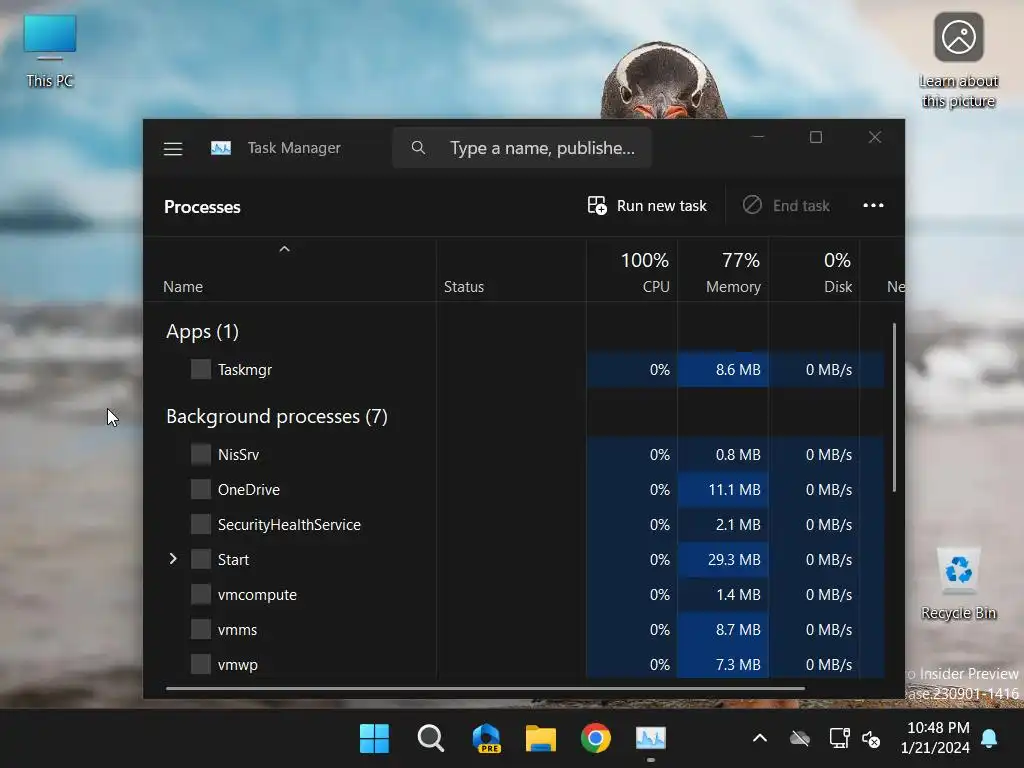Image resolution: width=1024 pixels, height=768 pixels.
Task: Open the Windows Start button on taskbar
Action: [374, 739]
